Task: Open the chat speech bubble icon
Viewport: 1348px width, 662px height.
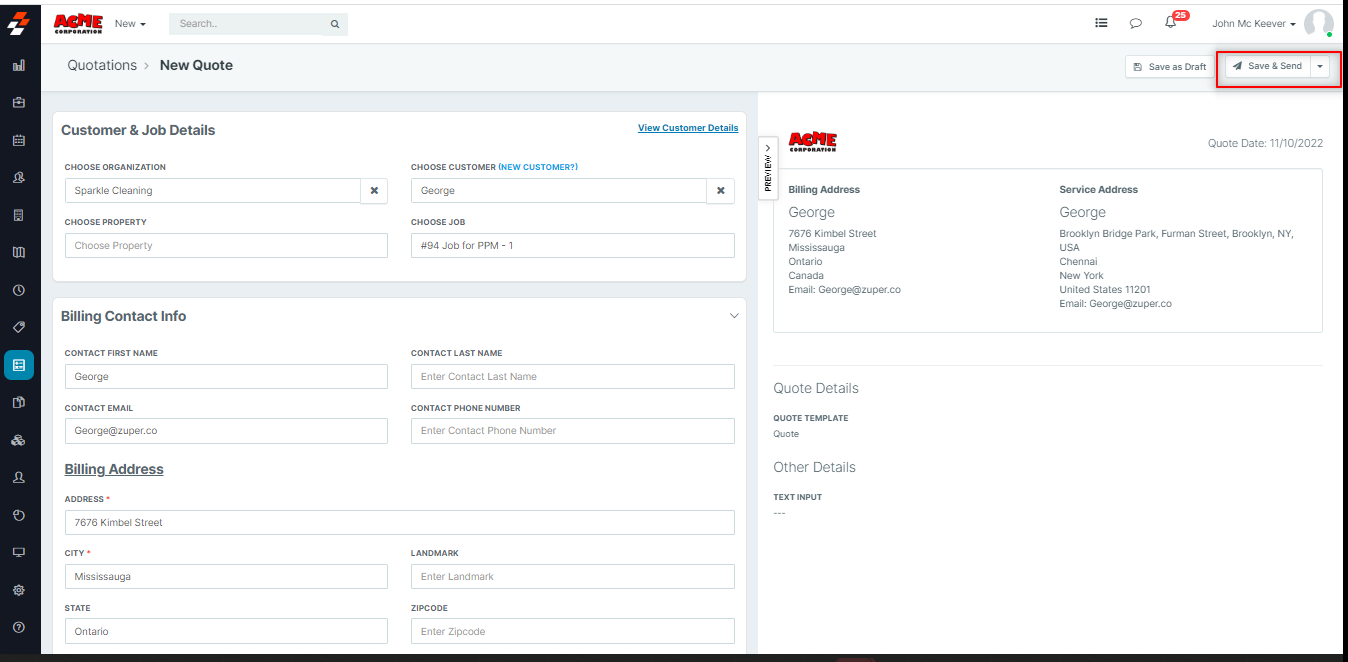Action: (x=1135, y=23)
